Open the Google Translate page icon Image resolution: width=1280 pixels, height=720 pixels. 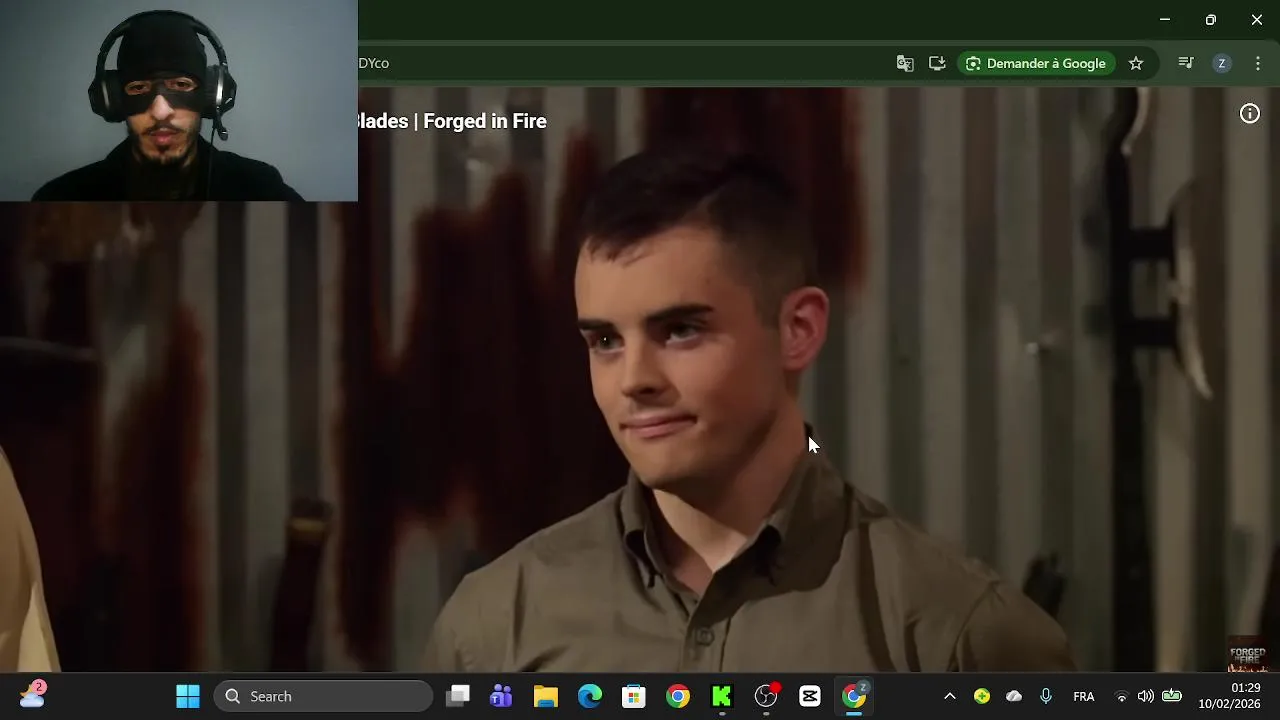[x=905, y=63]
